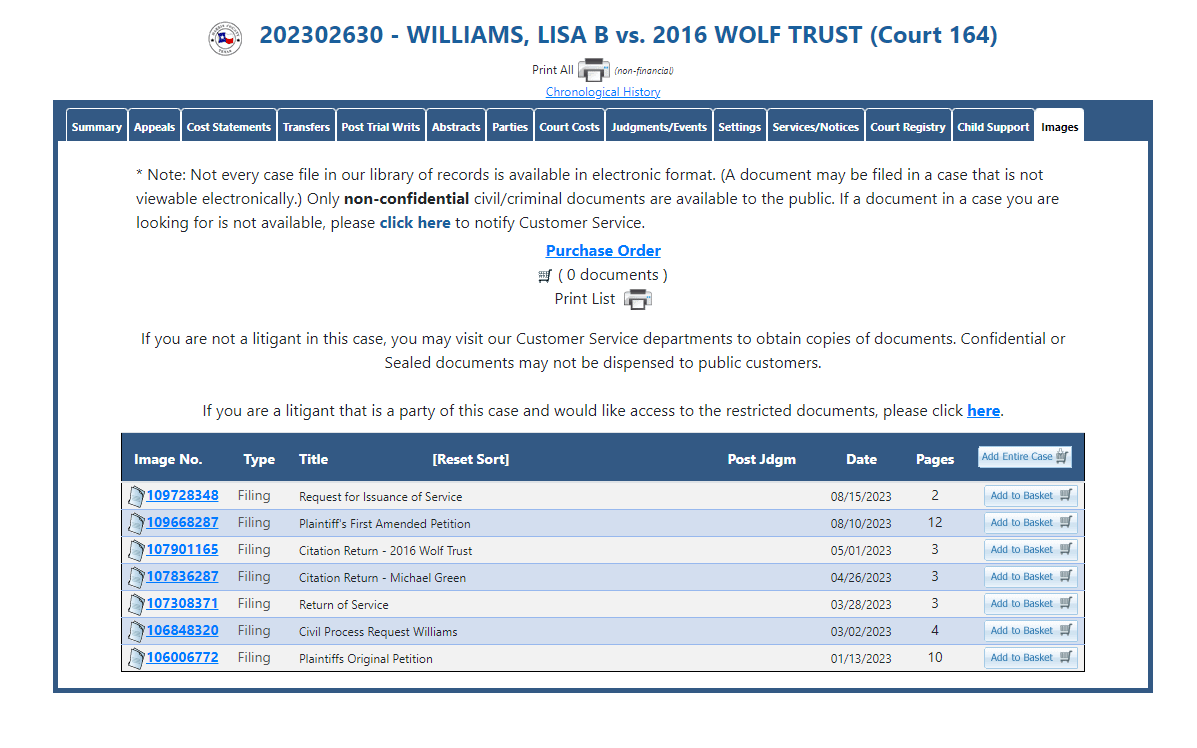Click the '( 0 documents )' basket count
Screen dimensions: 1197x748
click(x=612, y=275)
